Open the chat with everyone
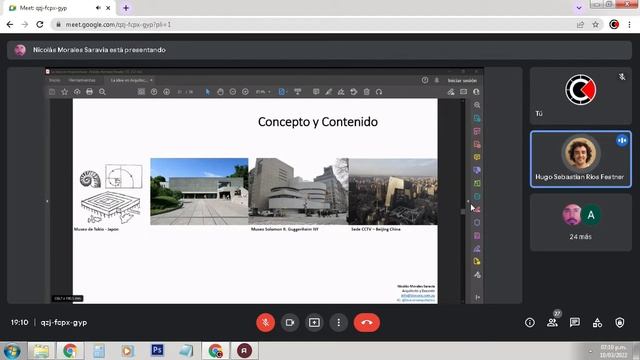The image size is (640, 360). (x=575, y=323)
